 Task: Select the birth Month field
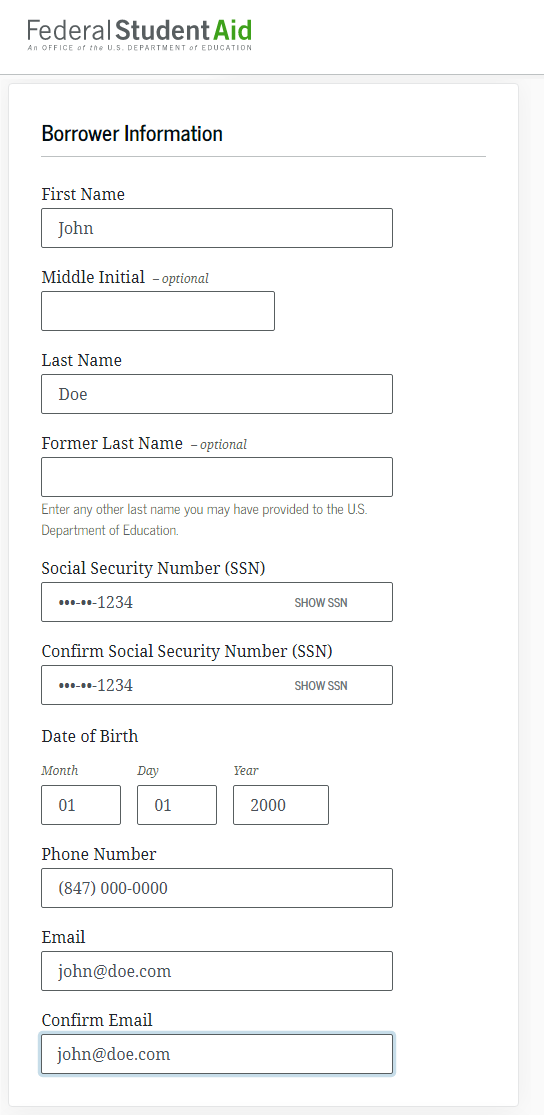(81, 805)
